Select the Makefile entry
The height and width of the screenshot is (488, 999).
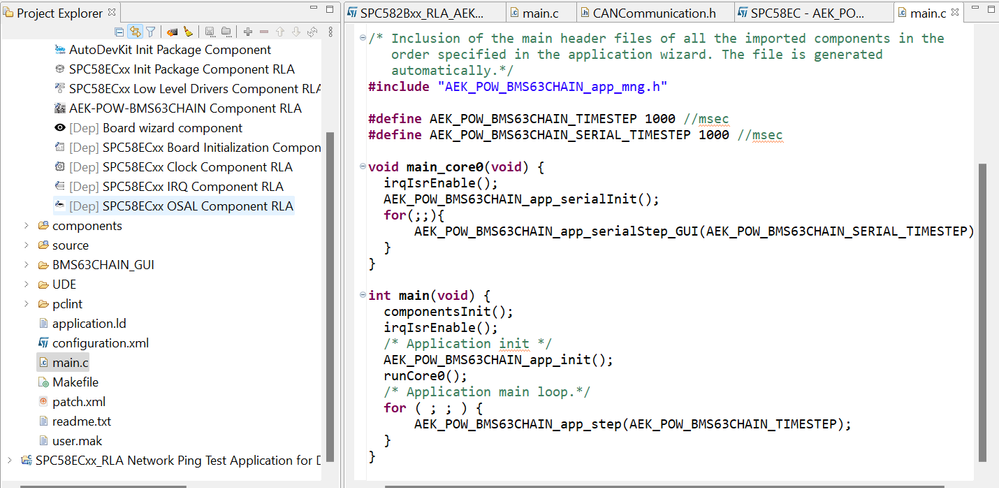coord(68,383)
